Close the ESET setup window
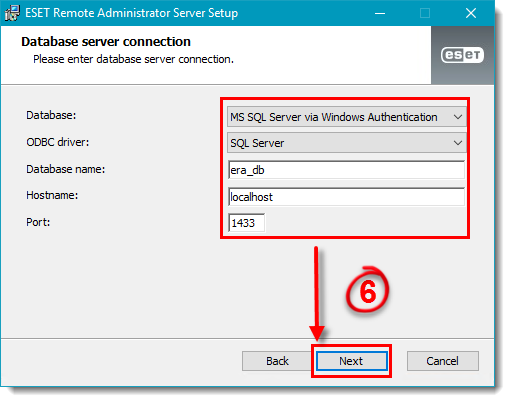The height and width of the screenshot is (402, 510). pyautogui.click(x=471, y=13)
